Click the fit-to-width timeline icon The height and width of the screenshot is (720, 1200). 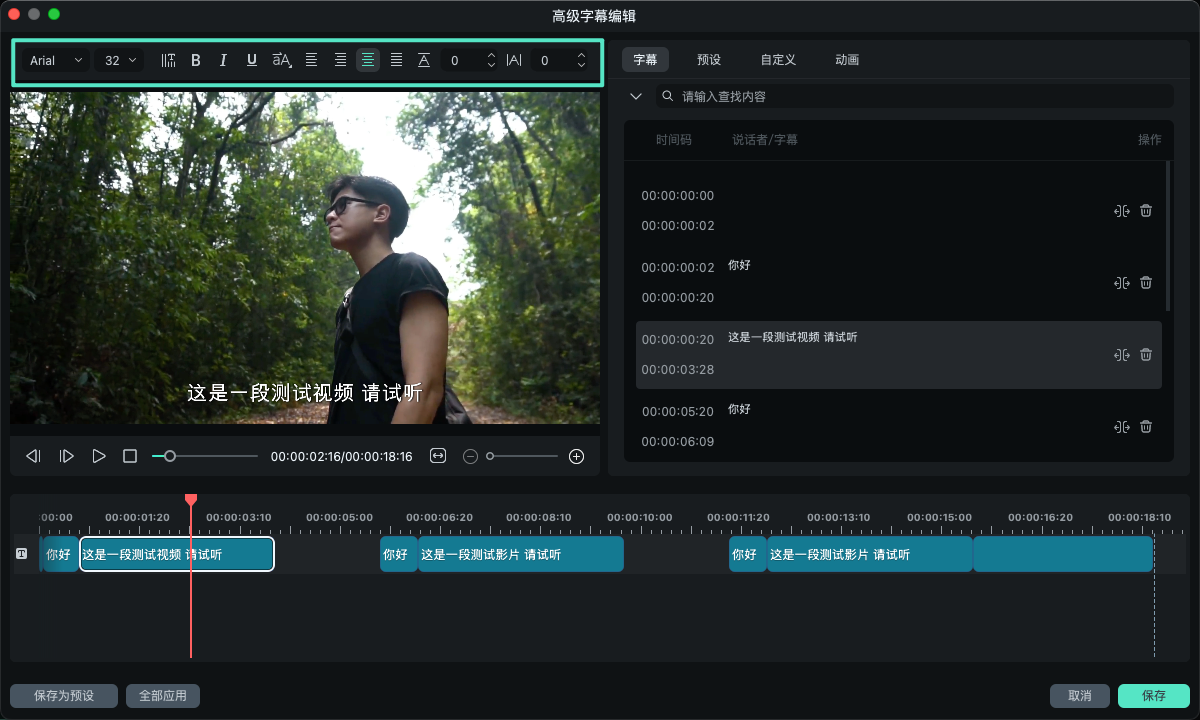[x=438, y=456]
